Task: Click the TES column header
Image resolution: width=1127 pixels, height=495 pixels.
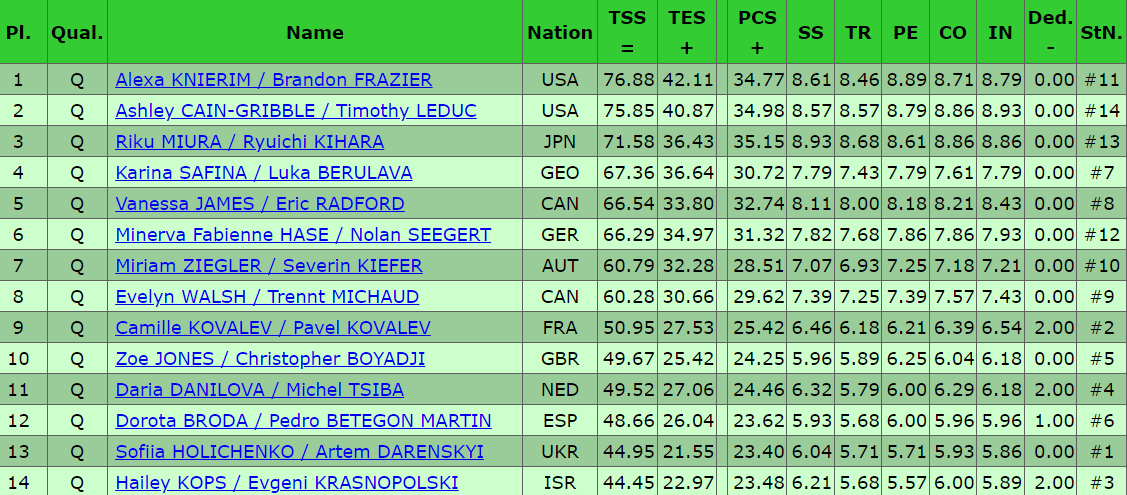Action: (687, 32)
